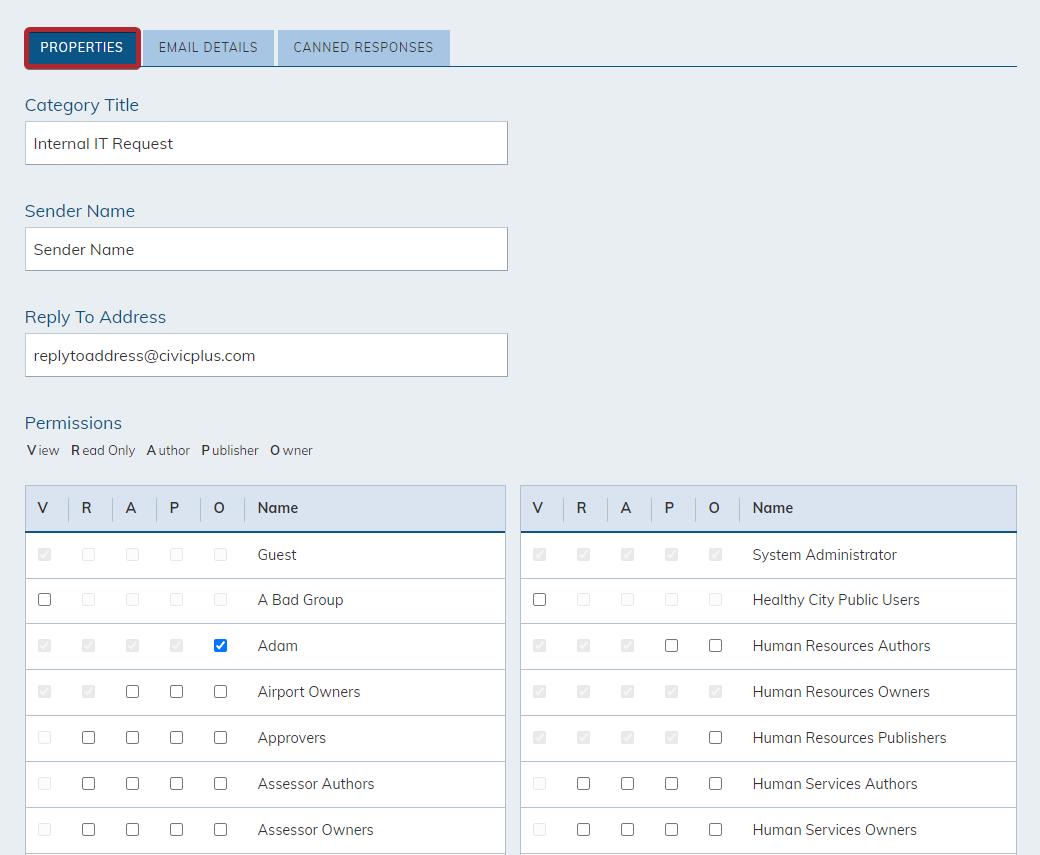Check View for Healthy City Public Users
This screenshot has height=855, width=1040.
(x=539, y=600)
